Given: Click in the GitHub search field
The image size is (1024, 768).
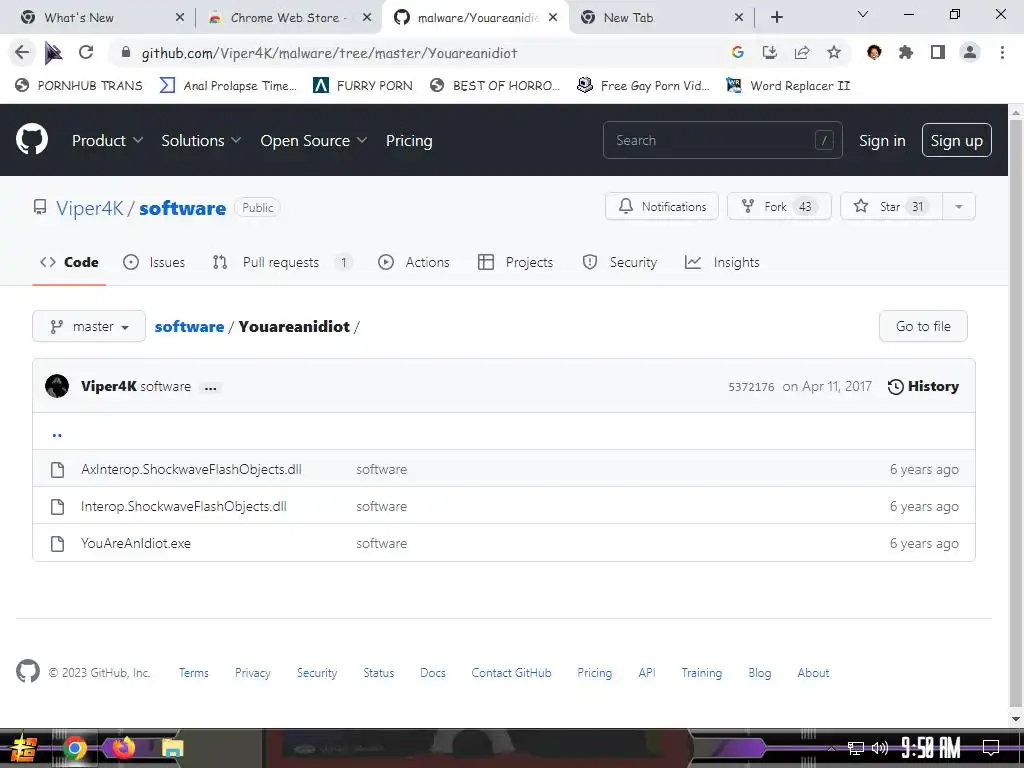Looking at the screenshot, I should click(x=722, y=140).
